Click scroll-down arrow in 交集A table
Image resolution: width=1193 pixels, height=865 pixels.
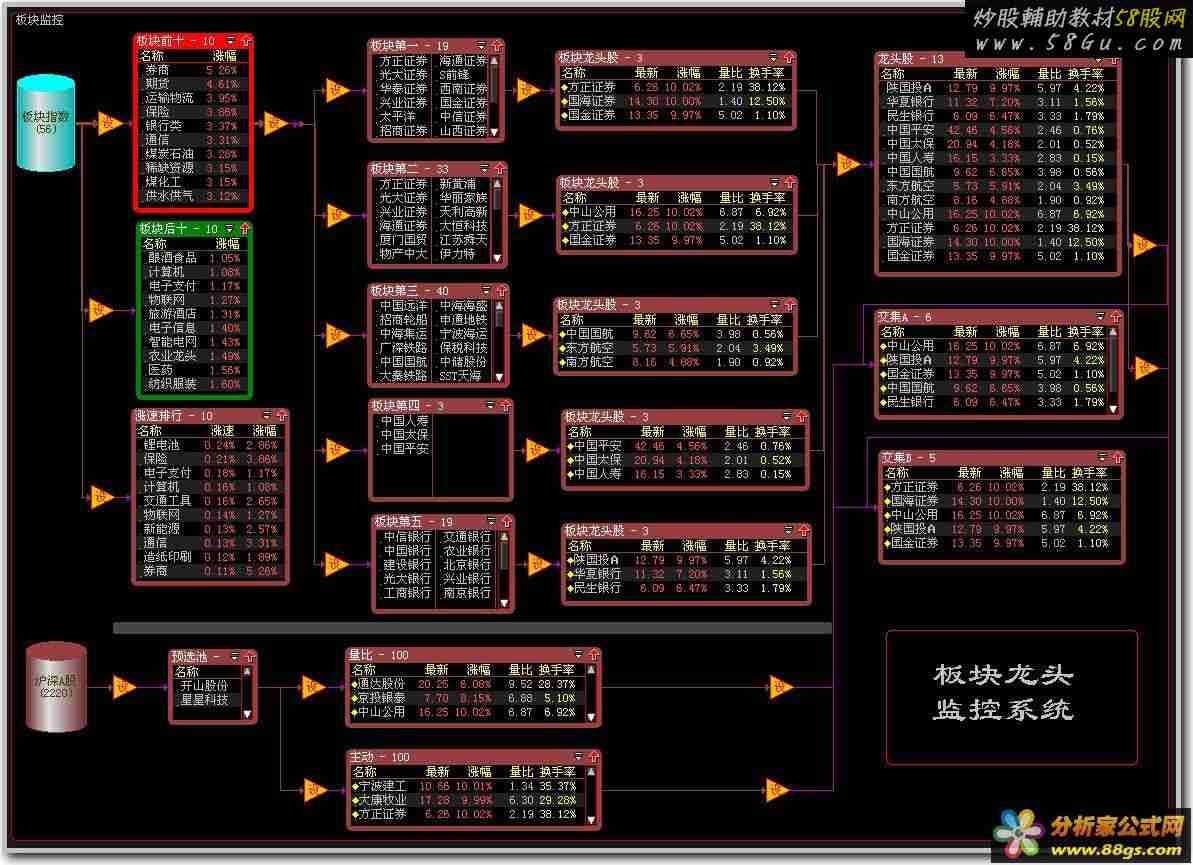1112,409
